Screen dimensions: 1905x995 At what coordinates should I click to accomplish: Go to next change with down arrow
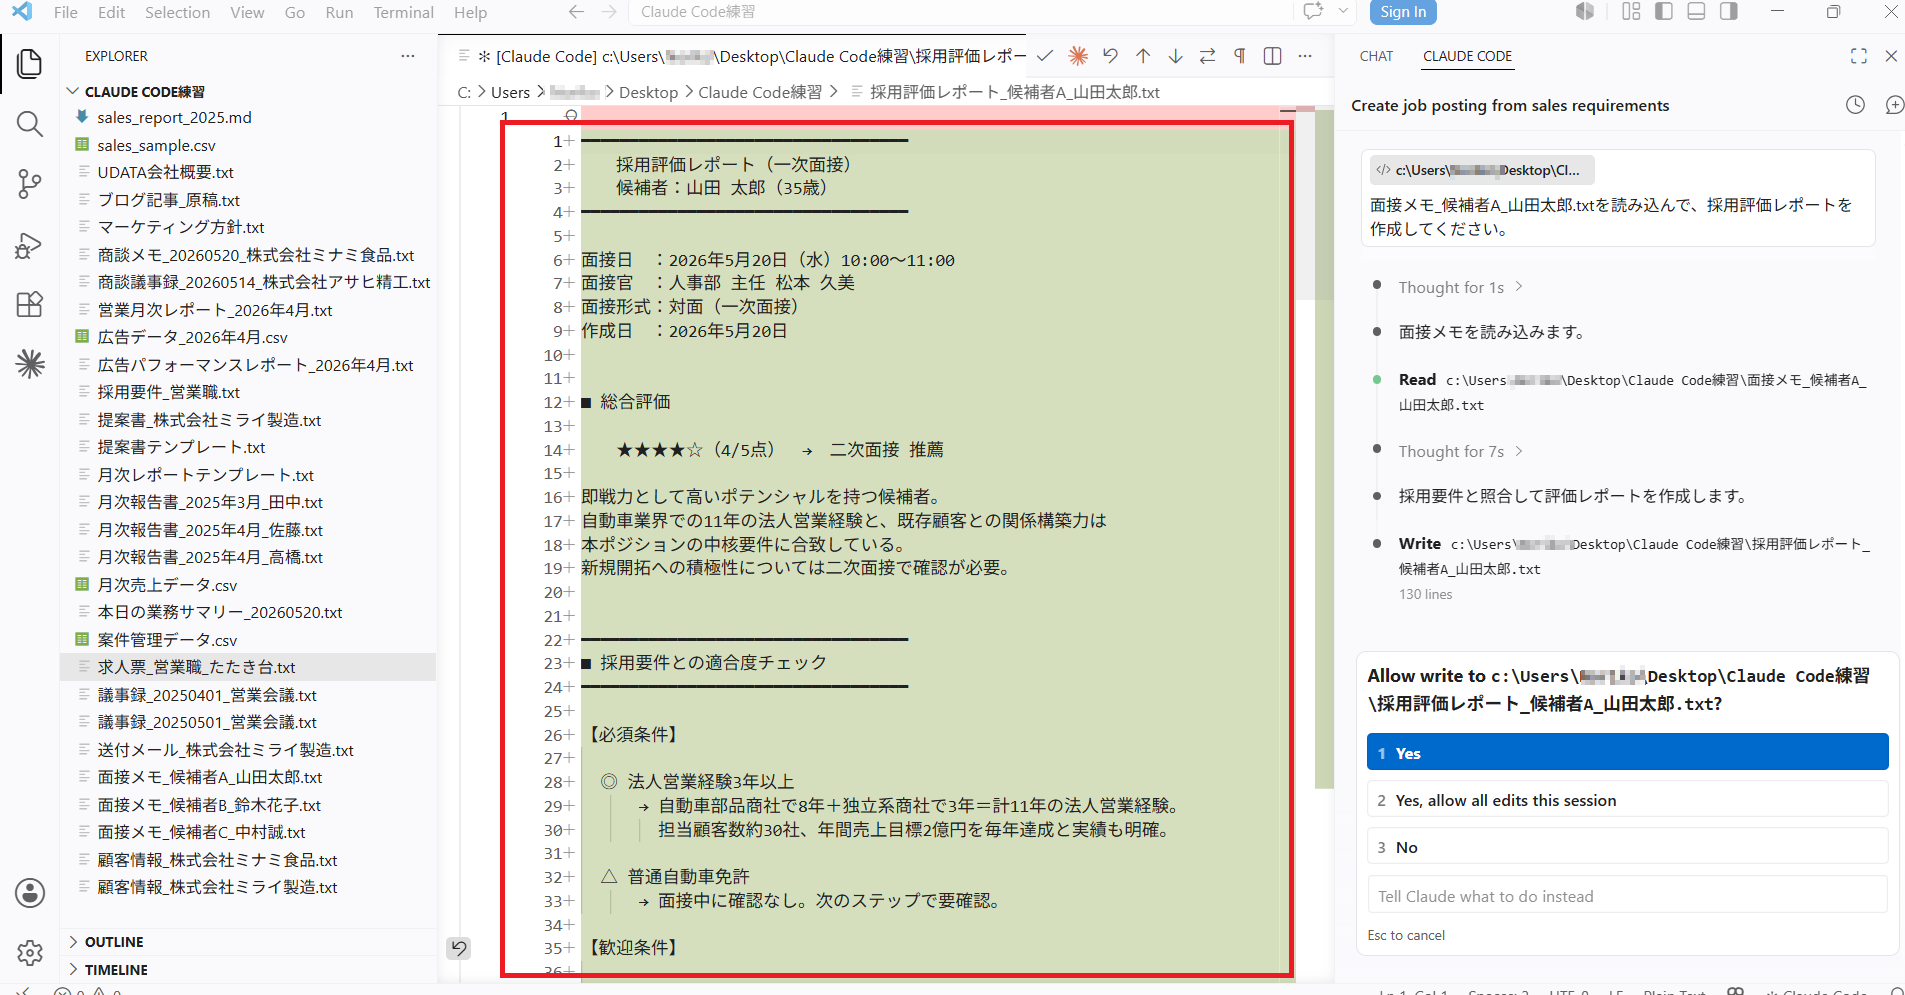(x=1175, y=56)
